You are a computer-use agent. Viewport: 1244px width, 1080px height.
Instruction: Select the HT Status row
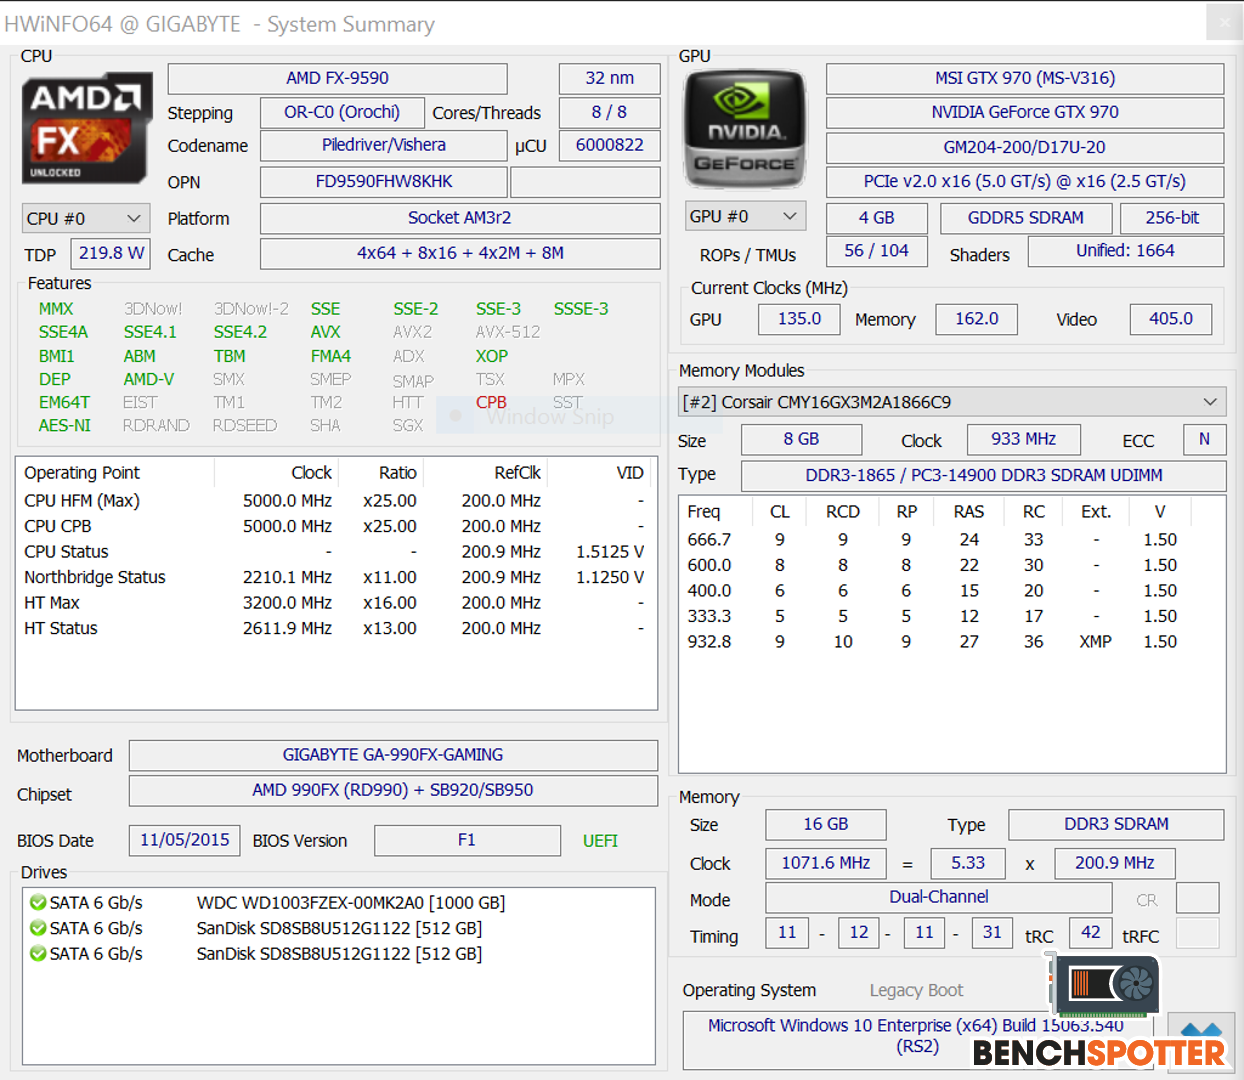[335, 628]
